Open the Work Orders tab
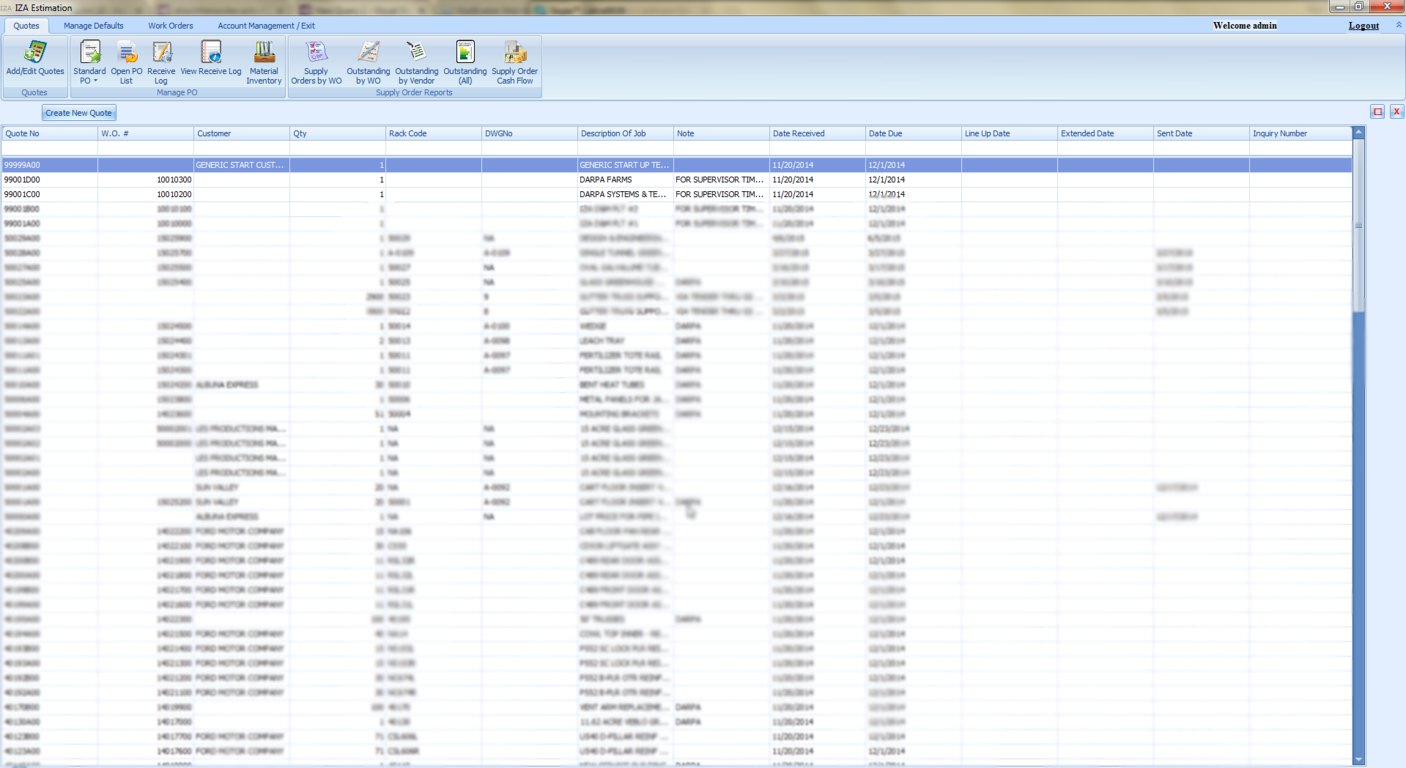This screenshot has height=768, width=1406. coord(170,26)
